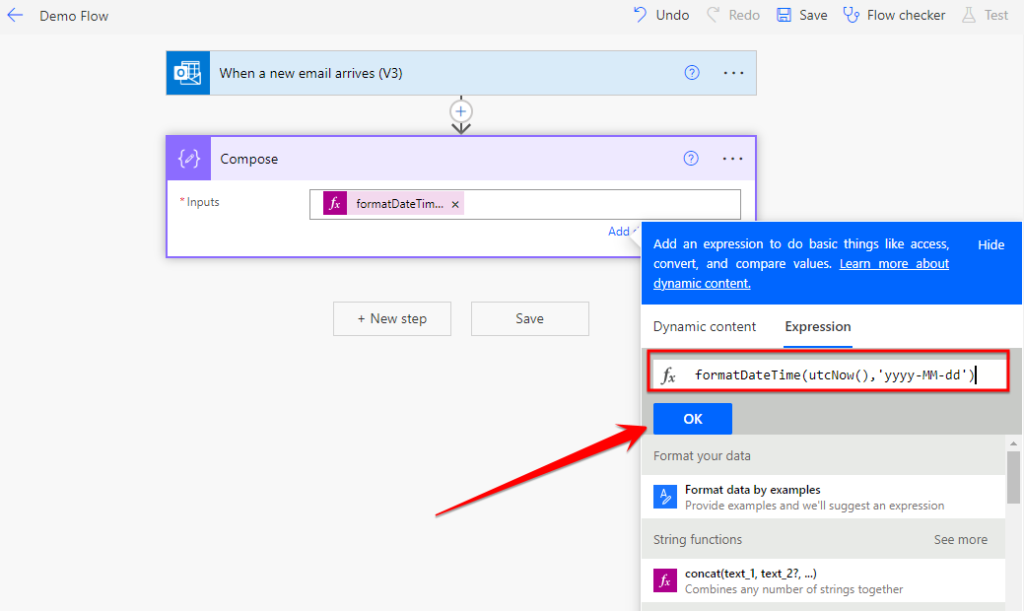Click the New step button
This screenshot has height=611, width=1024.
tap(392, 319)
